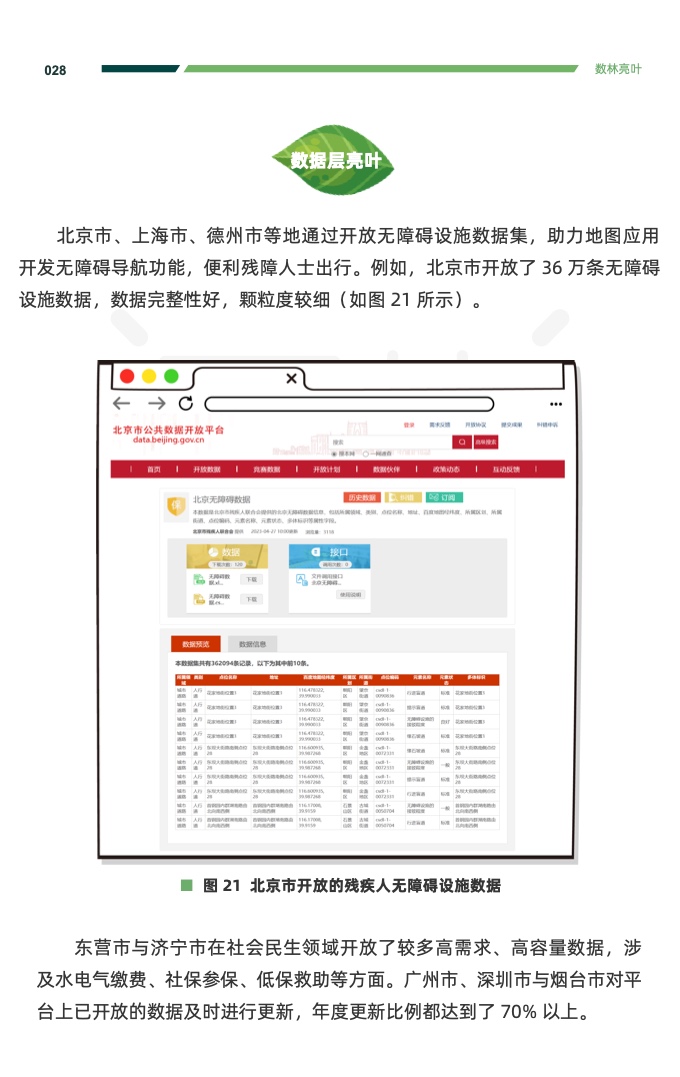Click the browser address bar
This screenshot has width=680, height=1077.
coord(350,404)
